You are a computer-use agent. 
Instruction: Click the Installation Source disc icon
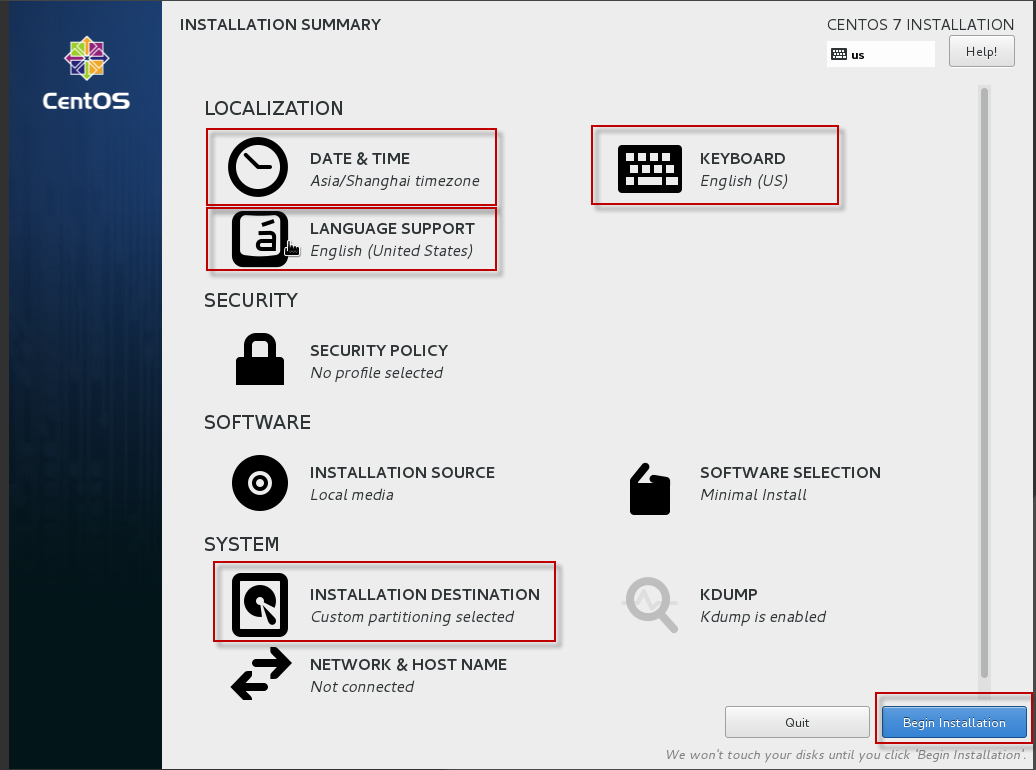[x=260, y=482]
